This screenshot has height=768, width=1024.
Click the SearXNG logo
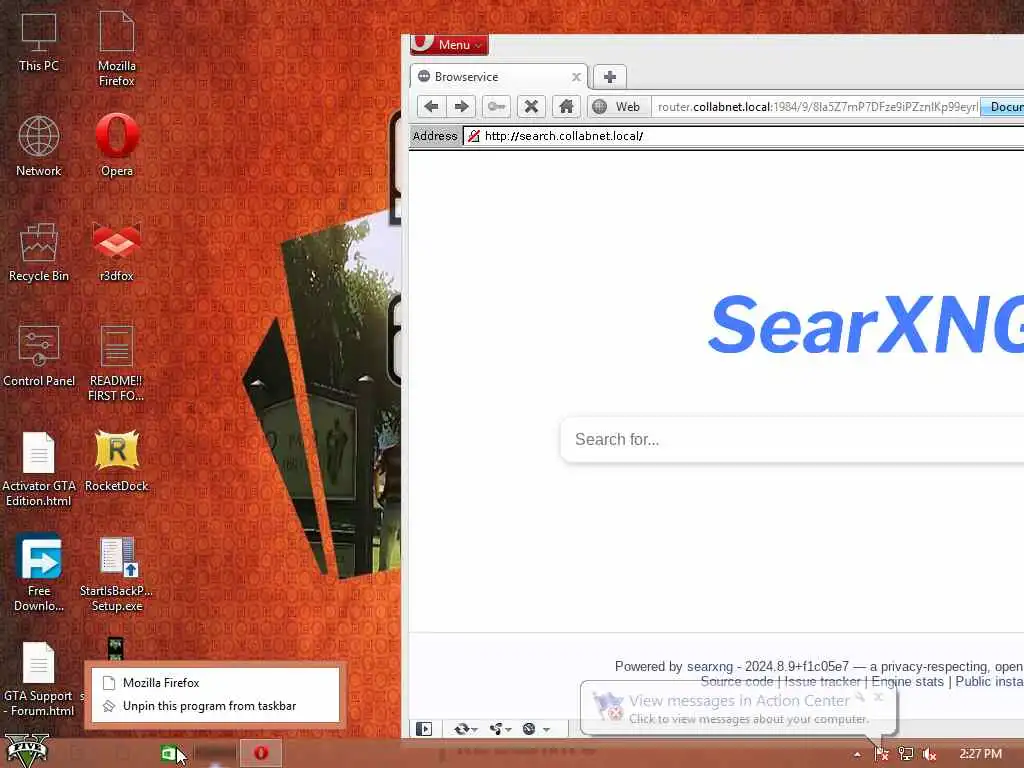(866, 324)
